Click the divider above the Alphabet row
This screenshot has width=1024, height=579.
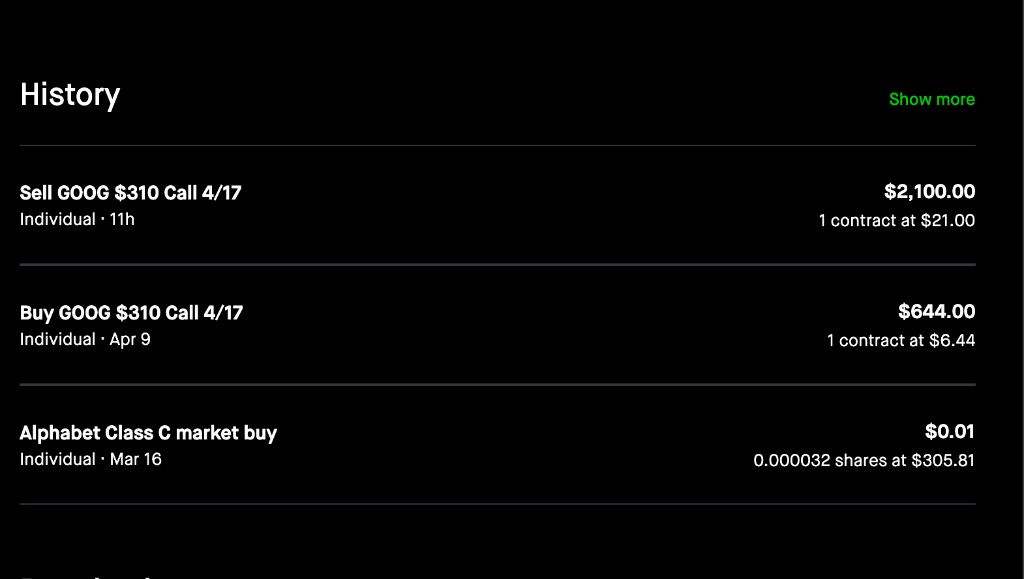pyautogui.click(x=498, y=386)
